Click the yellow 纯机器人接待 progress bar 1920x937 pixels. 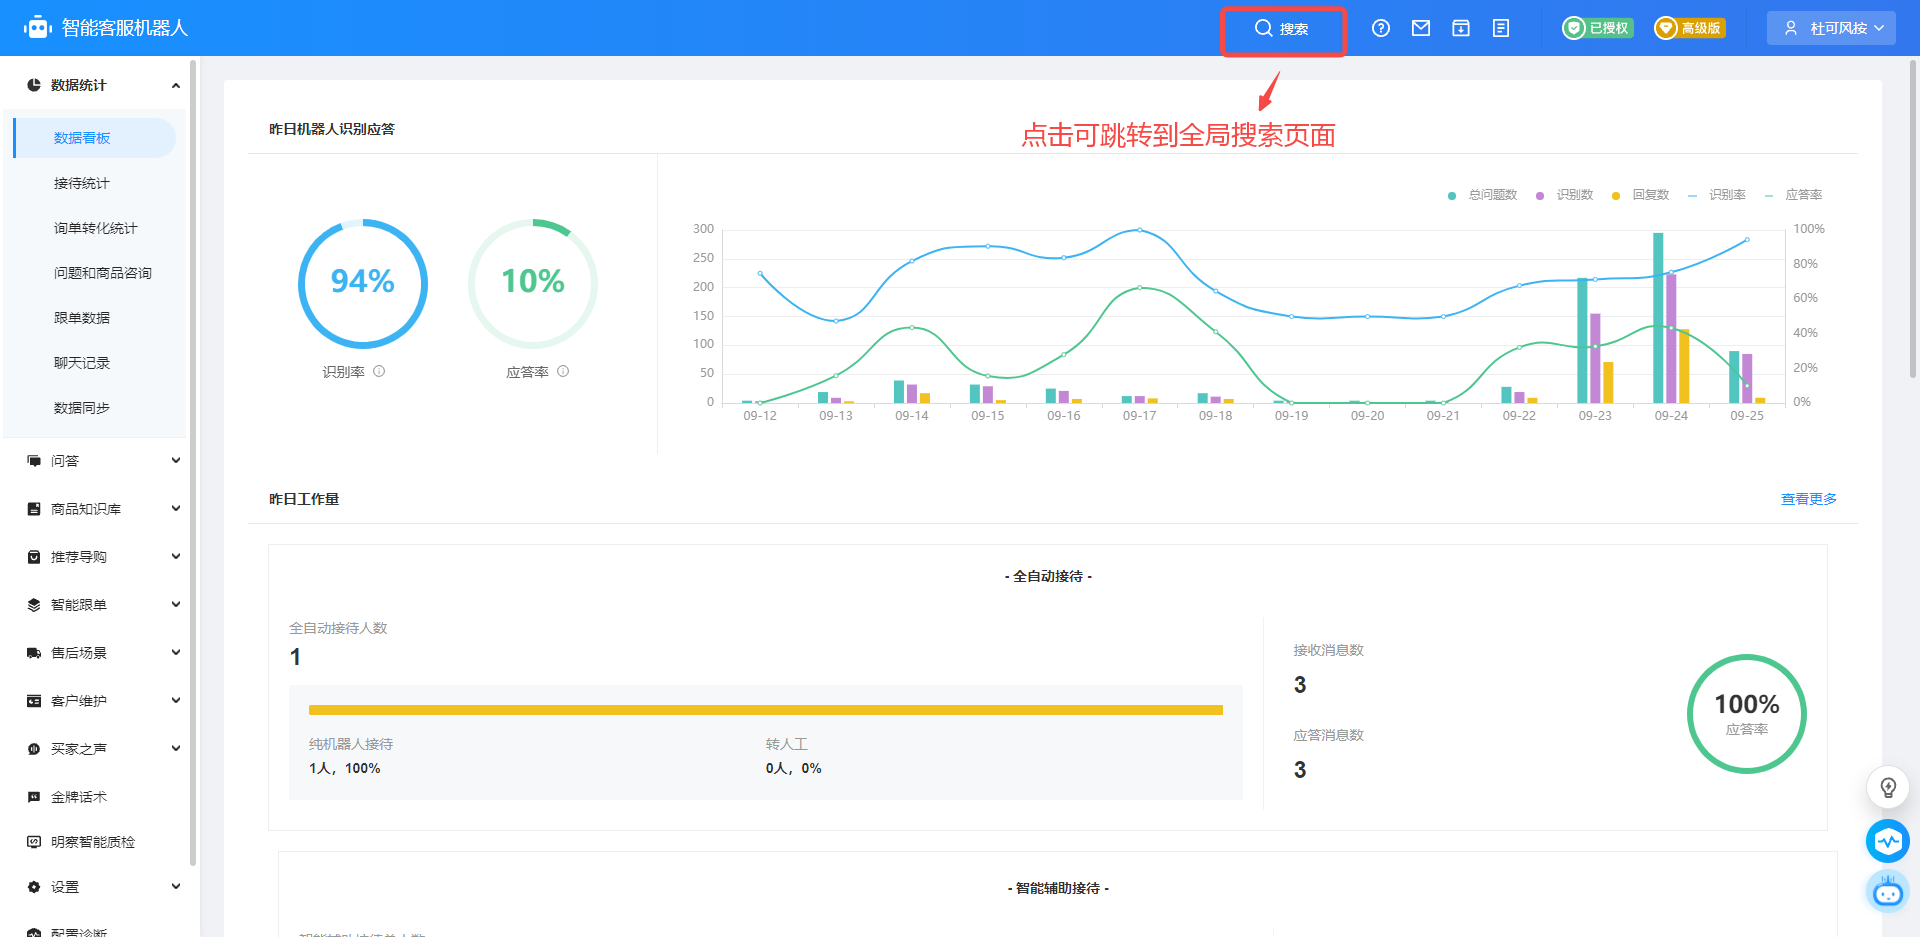766,710
